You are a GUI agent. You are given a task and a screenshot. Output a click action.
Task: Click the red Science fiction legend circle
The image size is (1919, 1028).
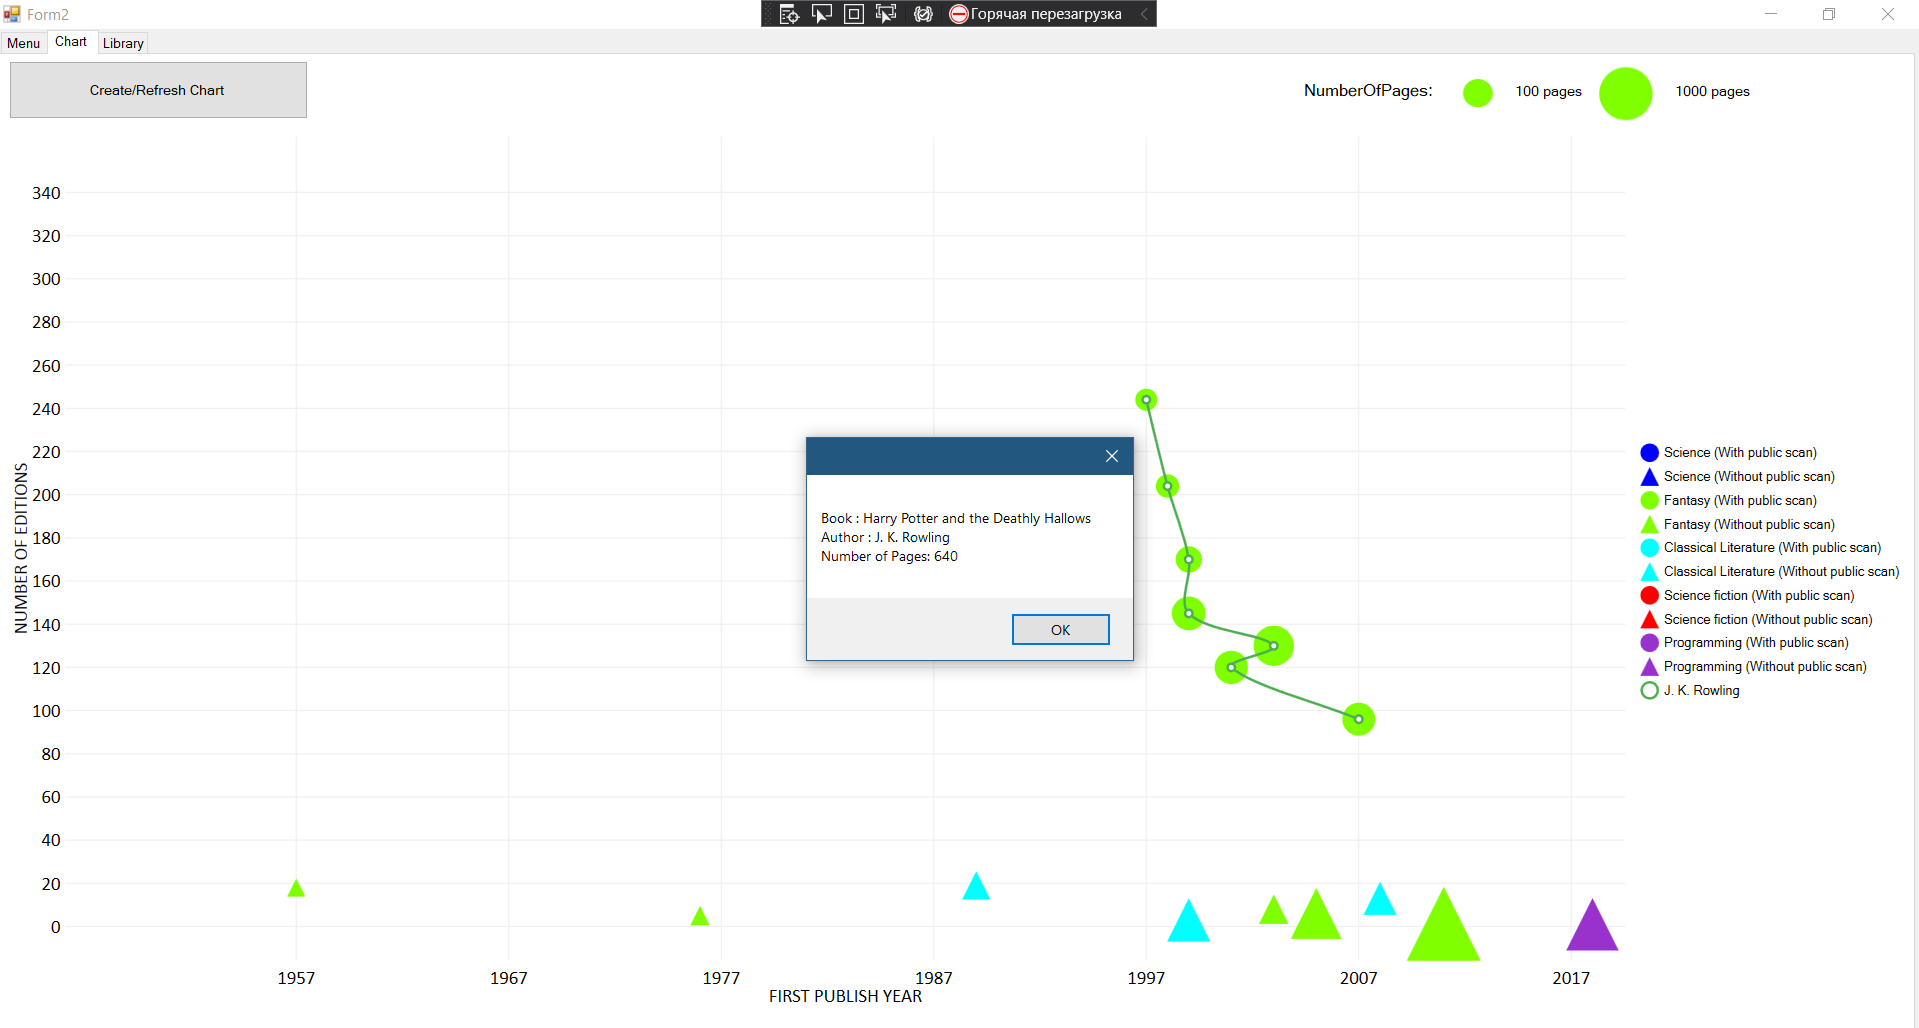point(1648,595)
